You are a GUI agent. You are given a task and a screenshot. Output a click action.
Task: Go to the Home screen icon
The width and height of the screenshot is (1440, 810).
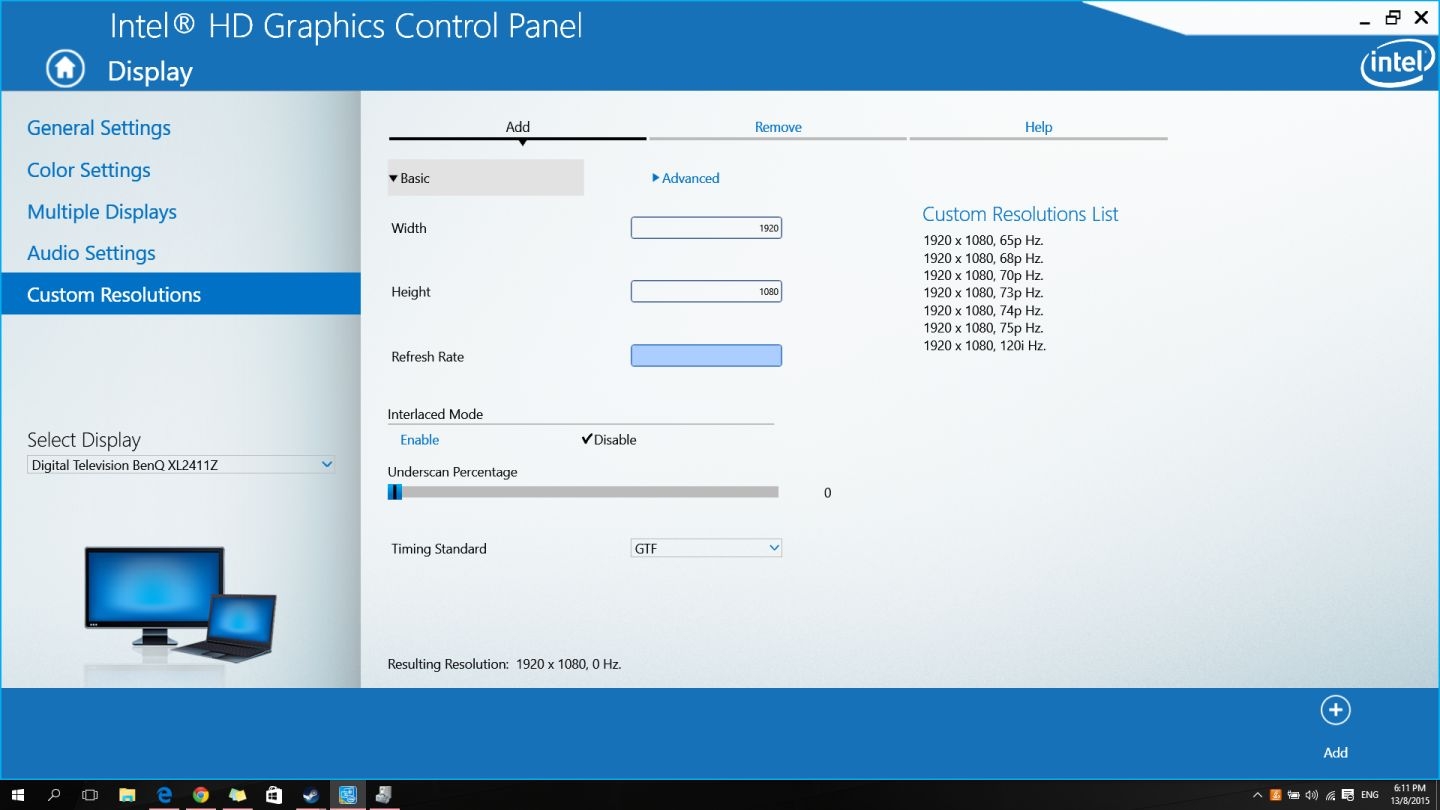coord(65,69)
